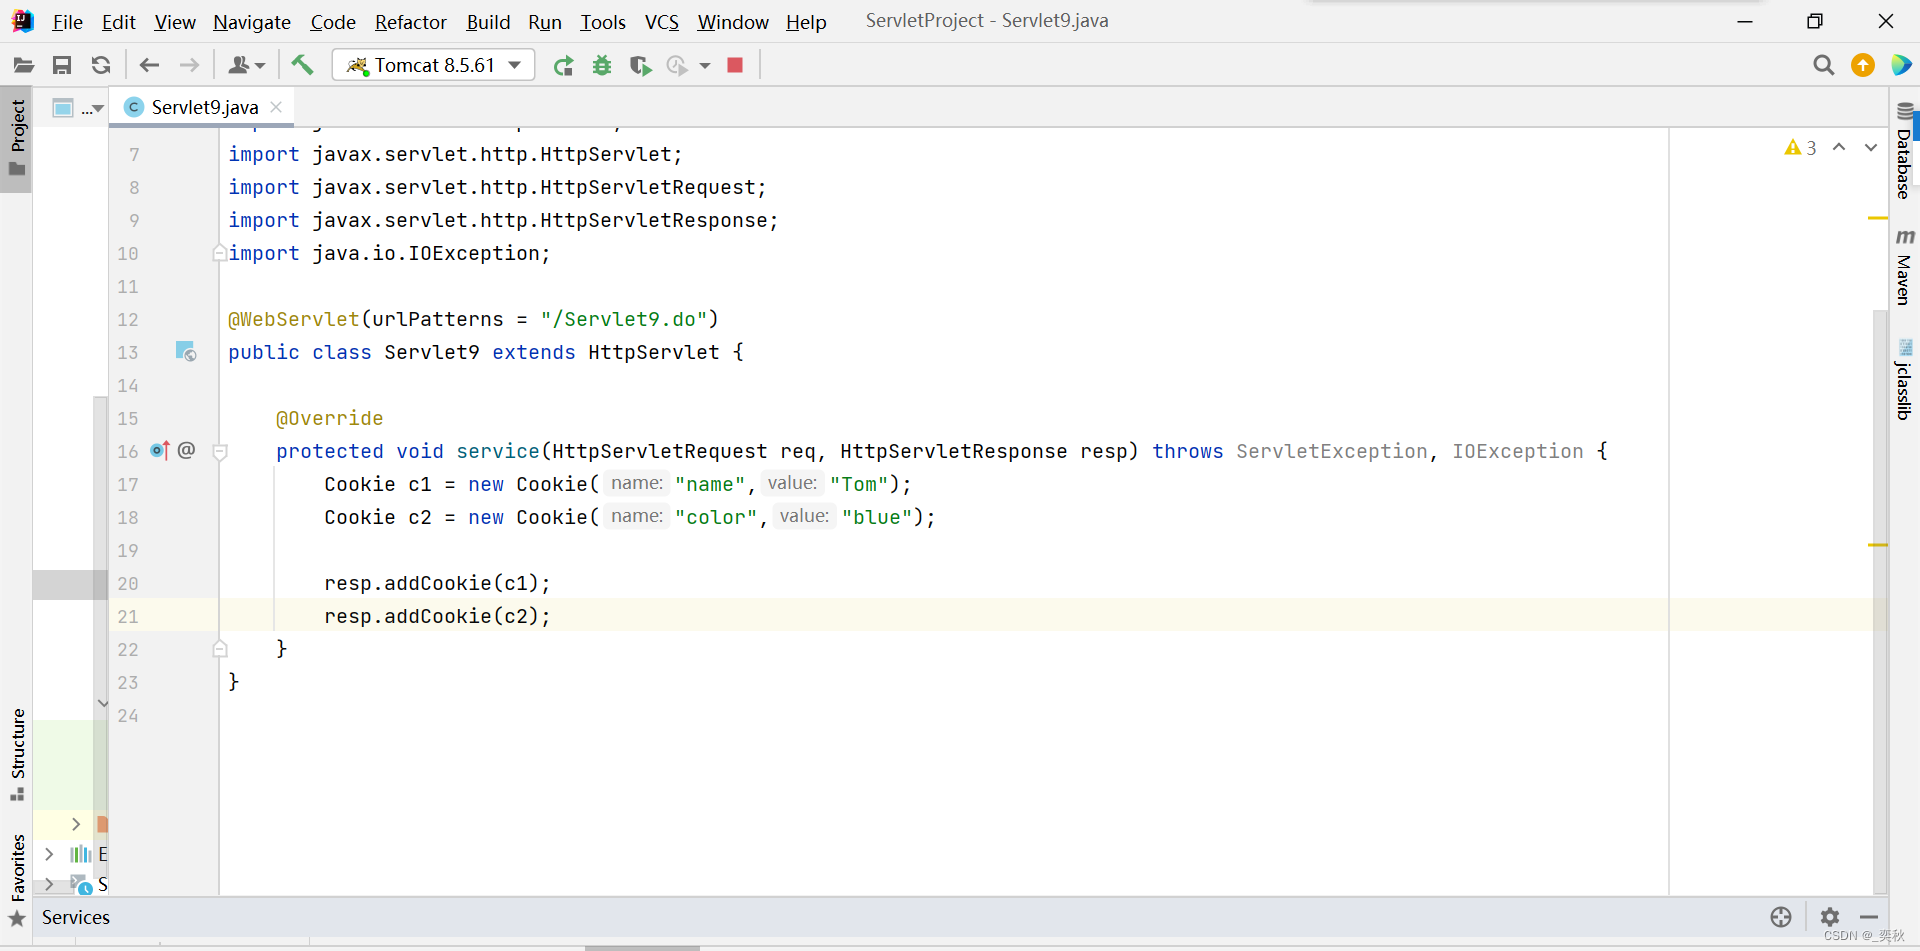
Task: Toggle the Project tool window
Action: 17,138
